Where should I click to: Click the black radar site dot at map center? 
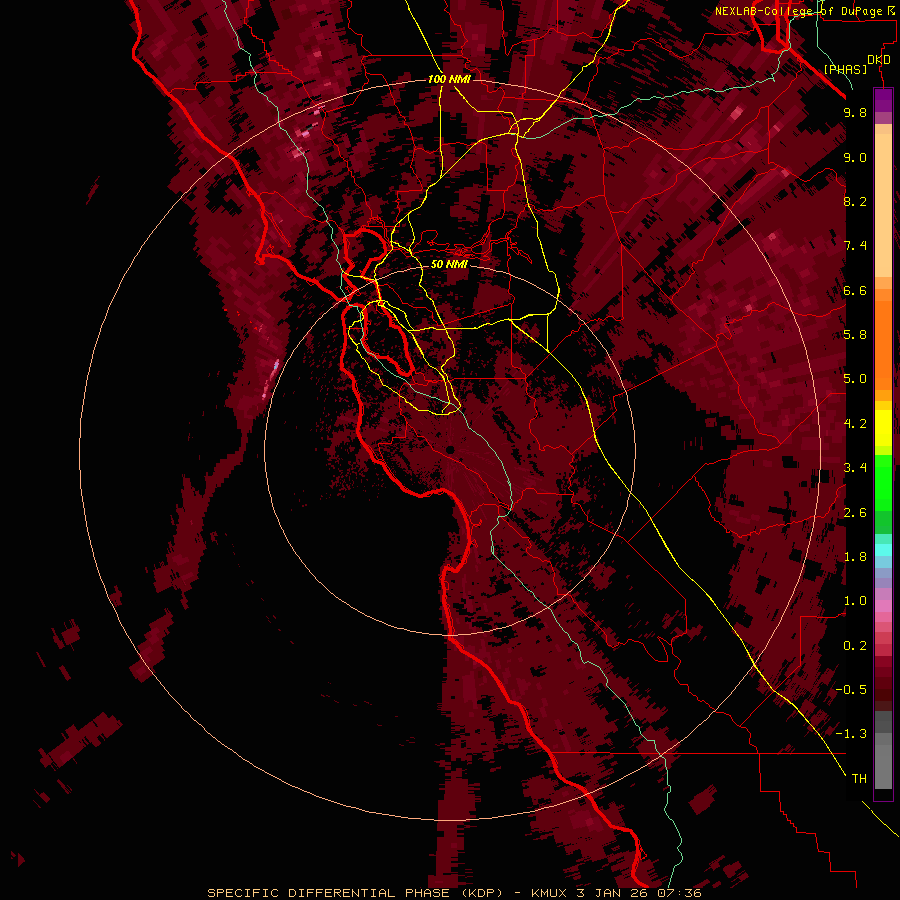click(450, 450)
